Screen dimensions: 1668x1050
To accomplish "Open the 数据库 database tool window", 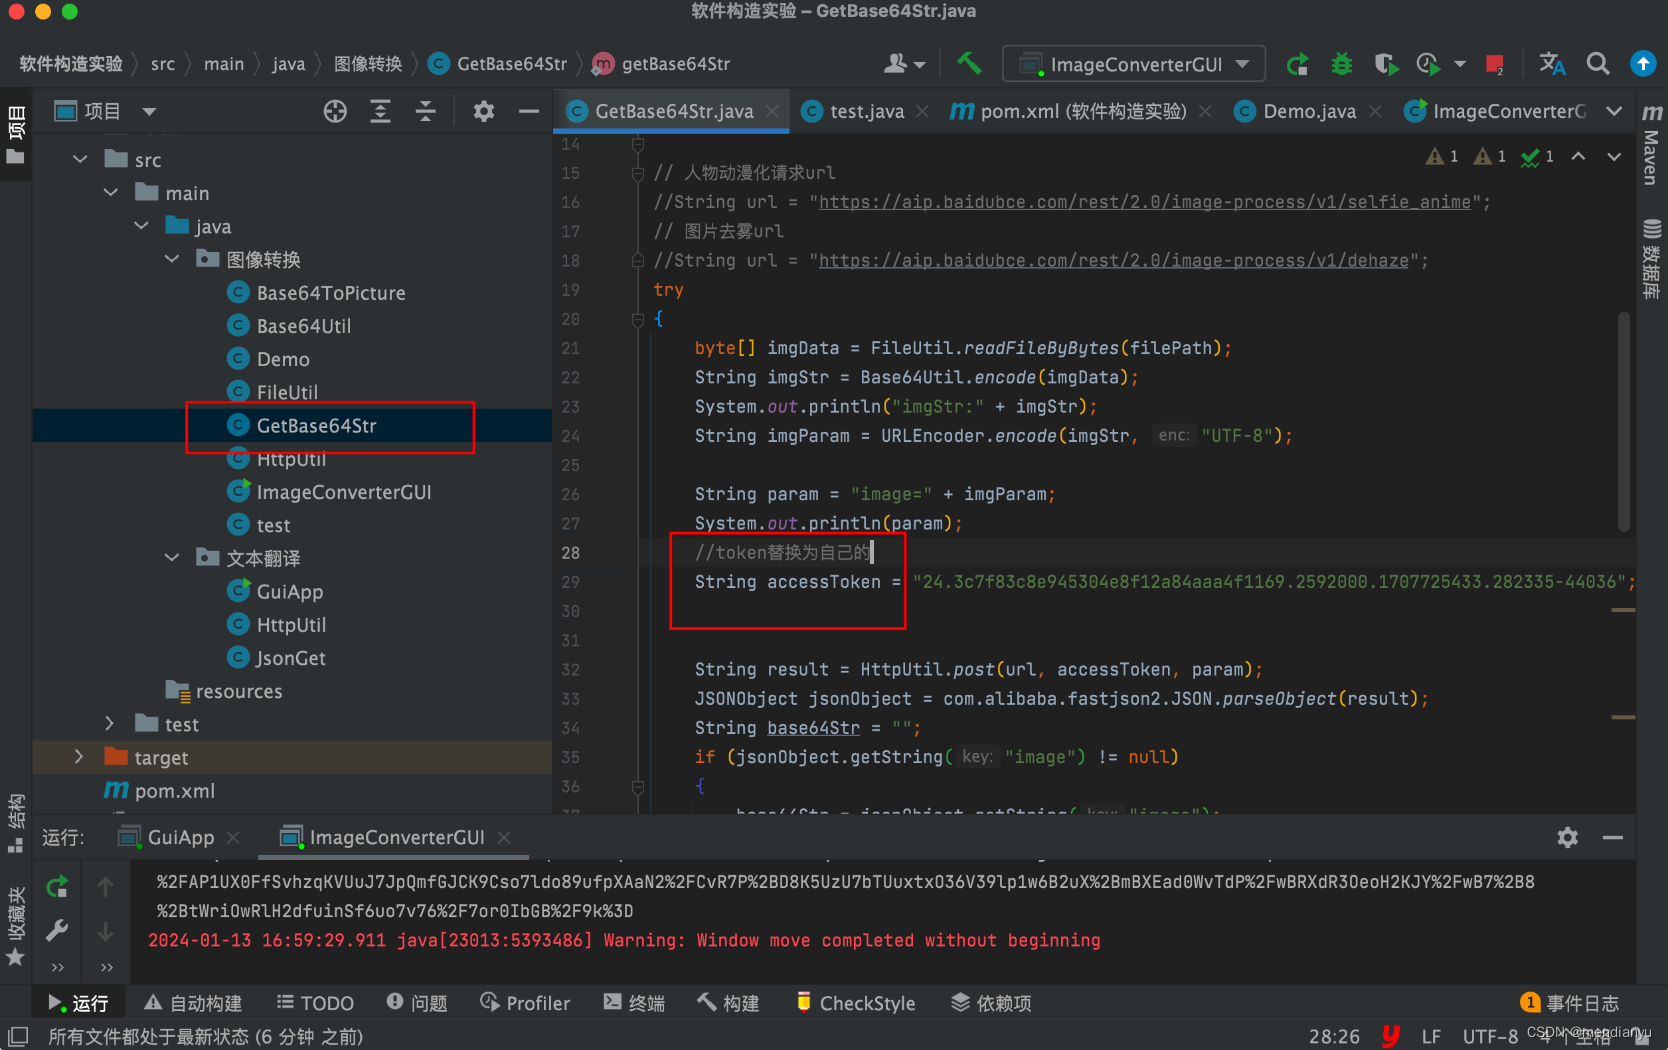I will pyautogui.click(x=1652, y=258).
